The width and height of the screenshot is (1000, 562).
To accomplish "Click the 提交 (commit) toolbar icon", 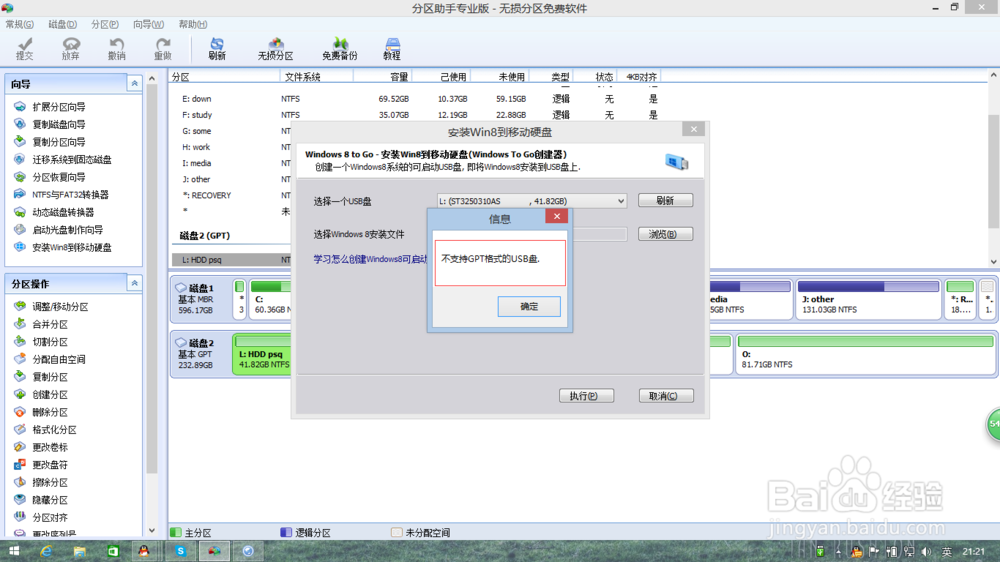I will pos(24,48).
